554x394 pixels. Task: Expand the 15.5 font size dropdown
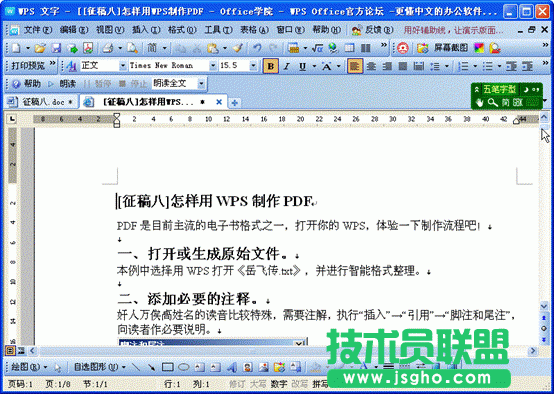click(253, 66)
